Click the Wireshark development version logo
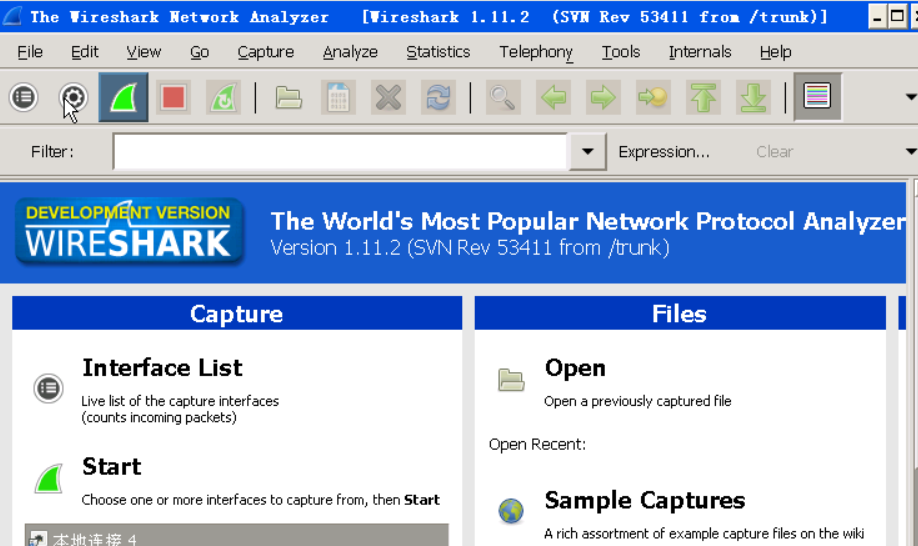918x546 pixels. point(129,232)
